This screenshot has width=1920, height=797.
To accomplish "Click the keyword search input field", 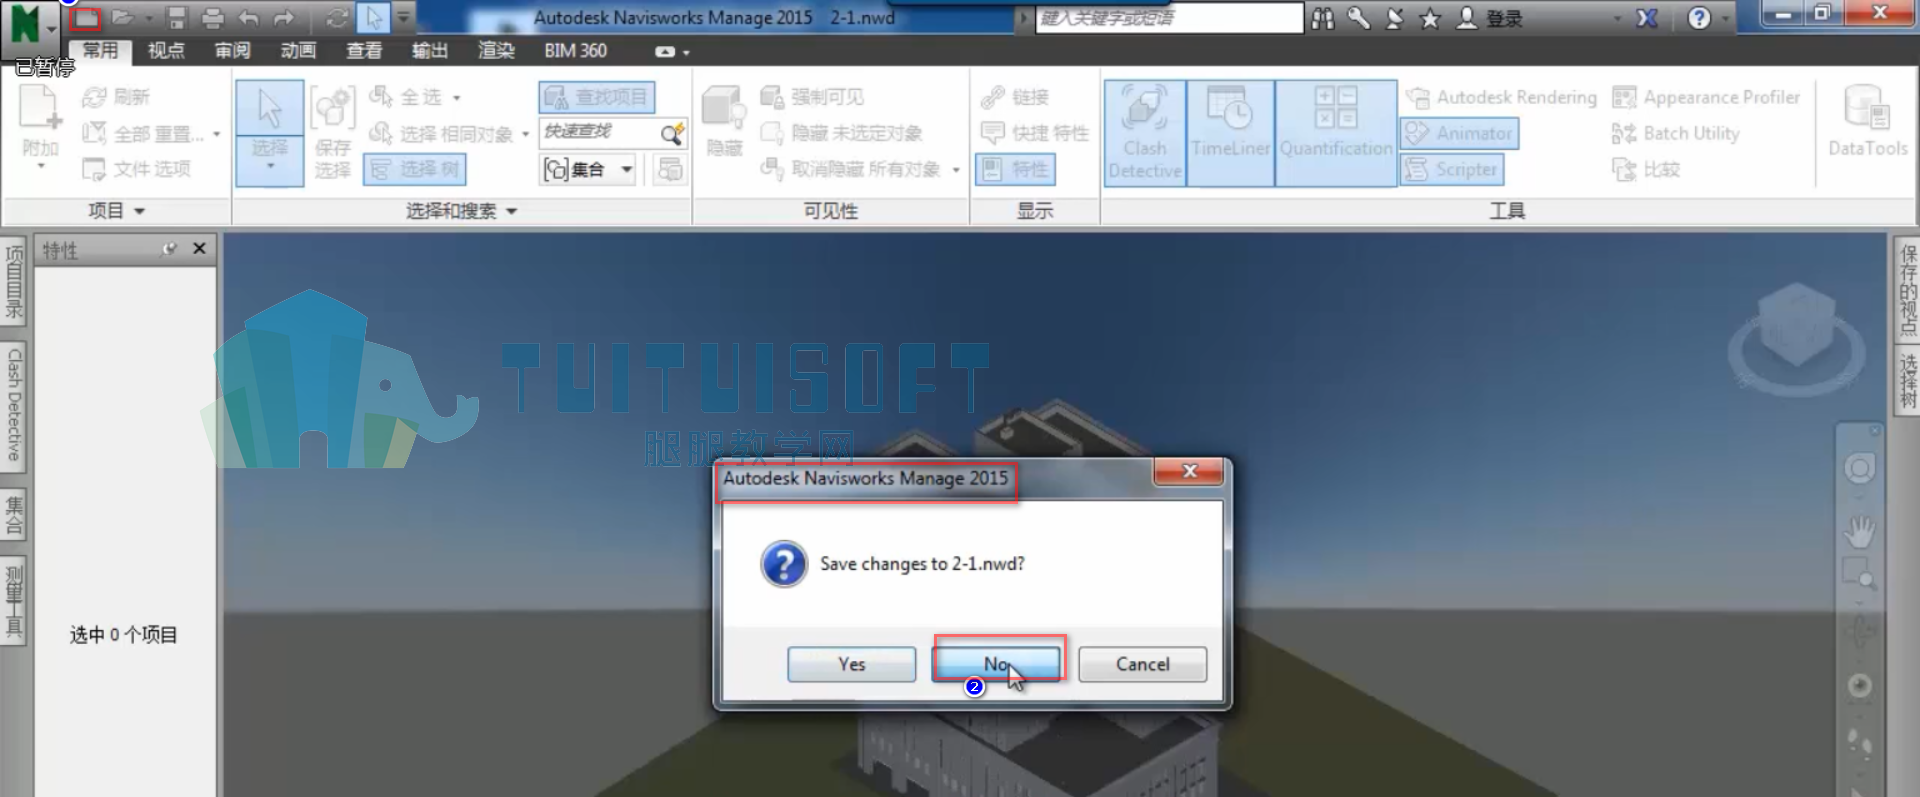I will click(x=1169, y=18).
